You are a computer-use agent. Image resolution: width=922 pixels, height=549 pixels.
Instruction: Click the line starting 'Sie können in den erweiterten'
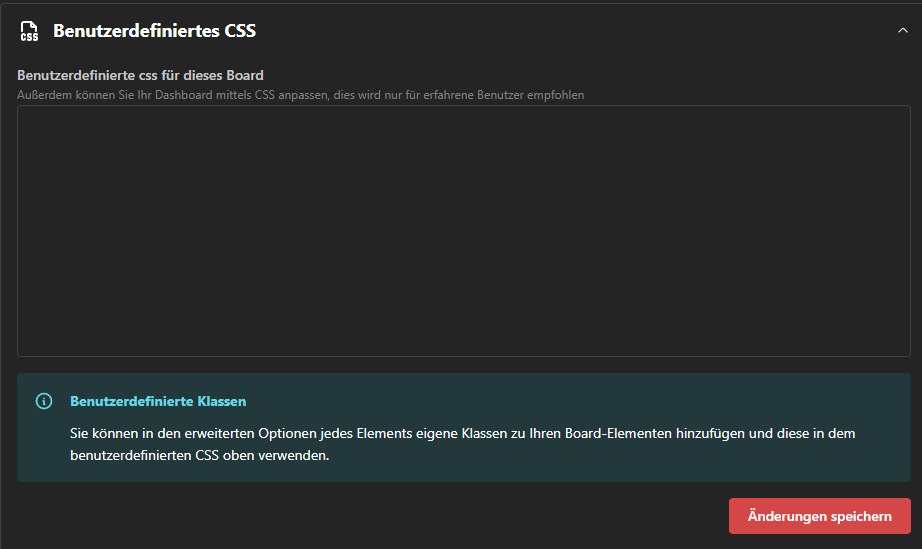click(462, 433)
